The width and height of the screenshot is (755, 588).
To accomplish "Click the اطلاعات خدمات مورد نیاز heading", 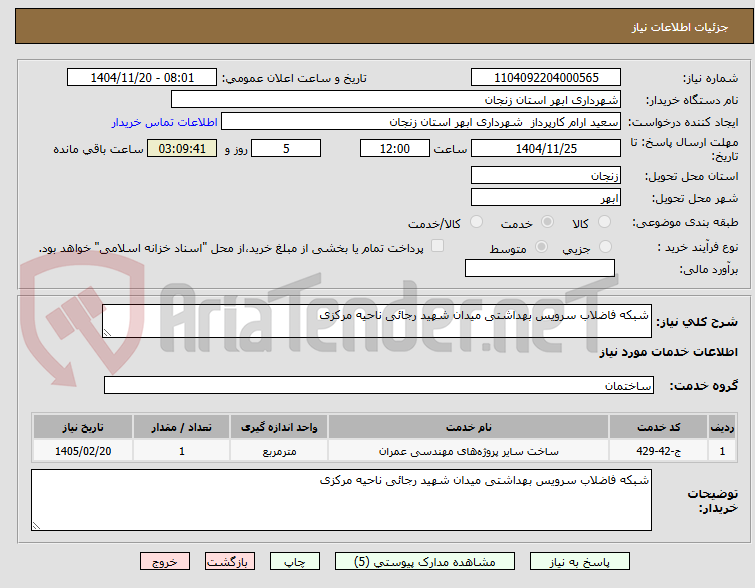I will (x=668, y=352).
